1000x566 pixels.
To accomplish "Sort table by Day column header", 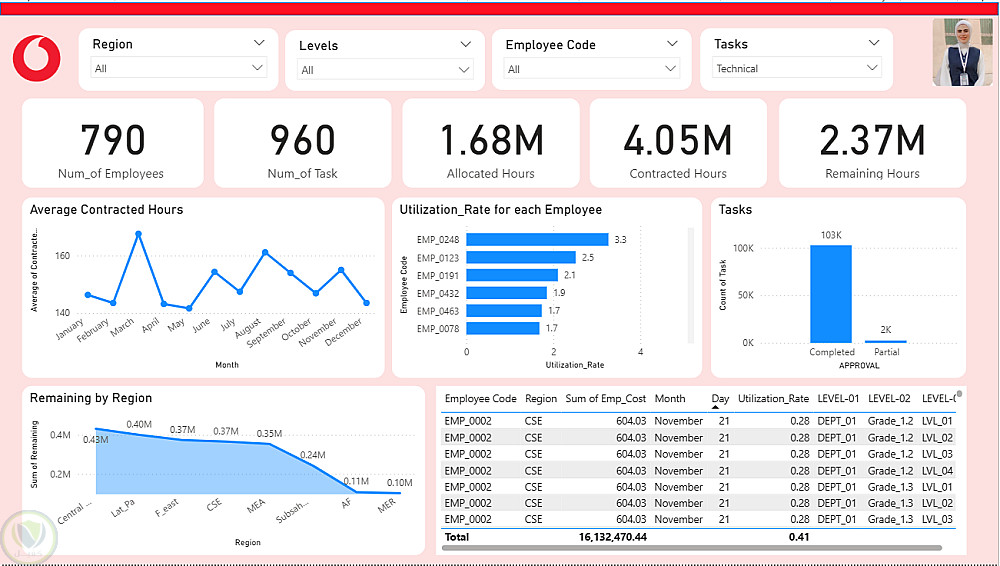I will click(720, 398).
